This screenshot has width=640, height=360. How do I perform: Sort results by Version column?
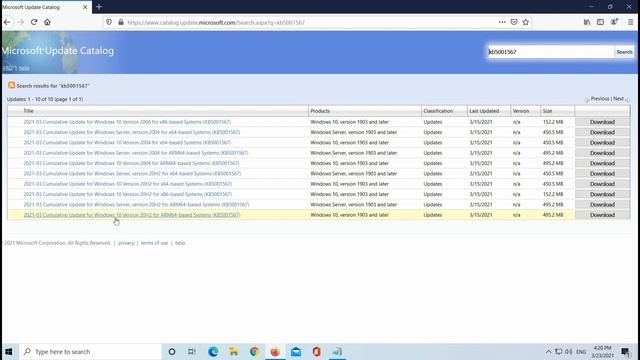[x=521, y=111]
